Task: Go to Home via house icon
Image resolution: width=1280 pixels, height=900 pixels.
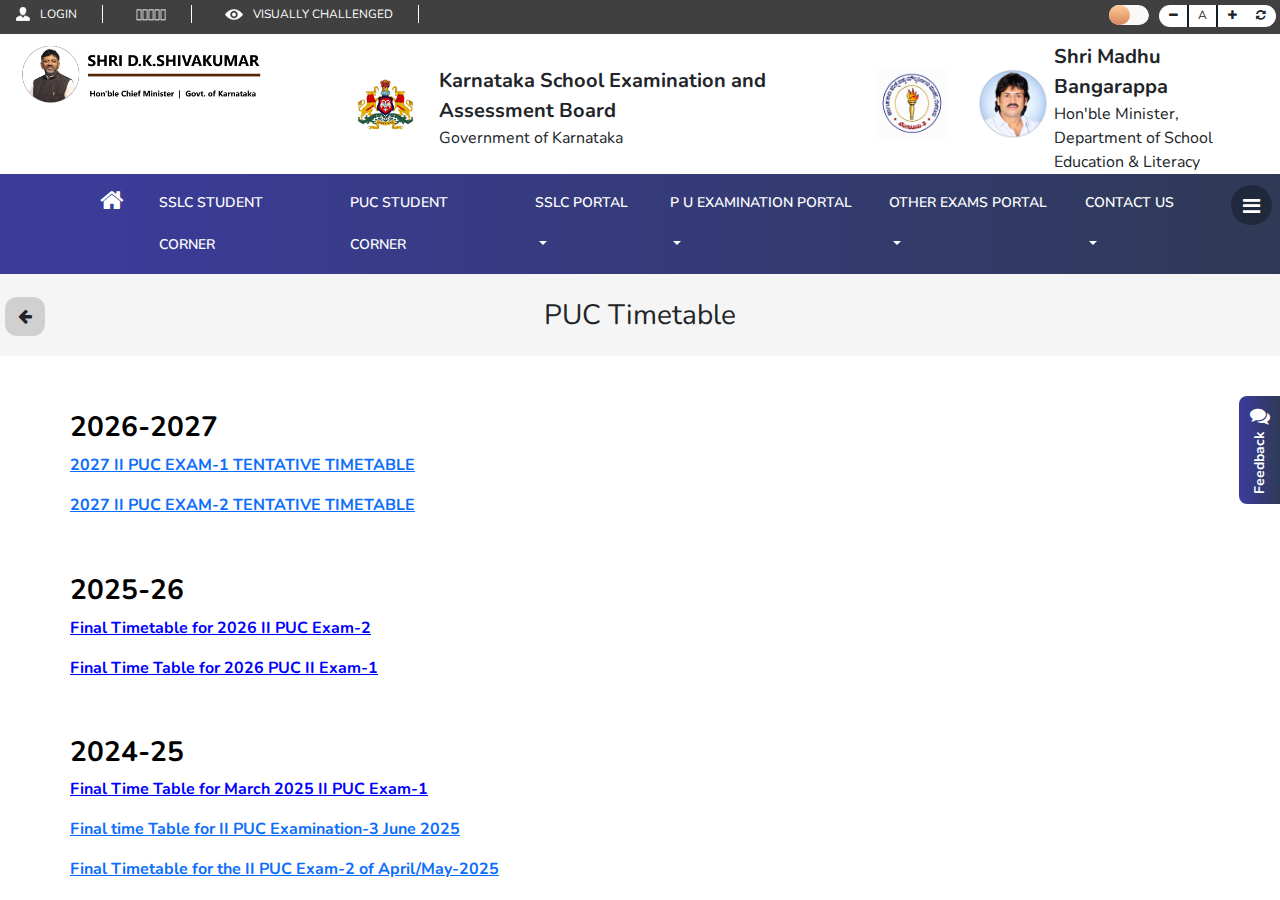Action: 111,200
